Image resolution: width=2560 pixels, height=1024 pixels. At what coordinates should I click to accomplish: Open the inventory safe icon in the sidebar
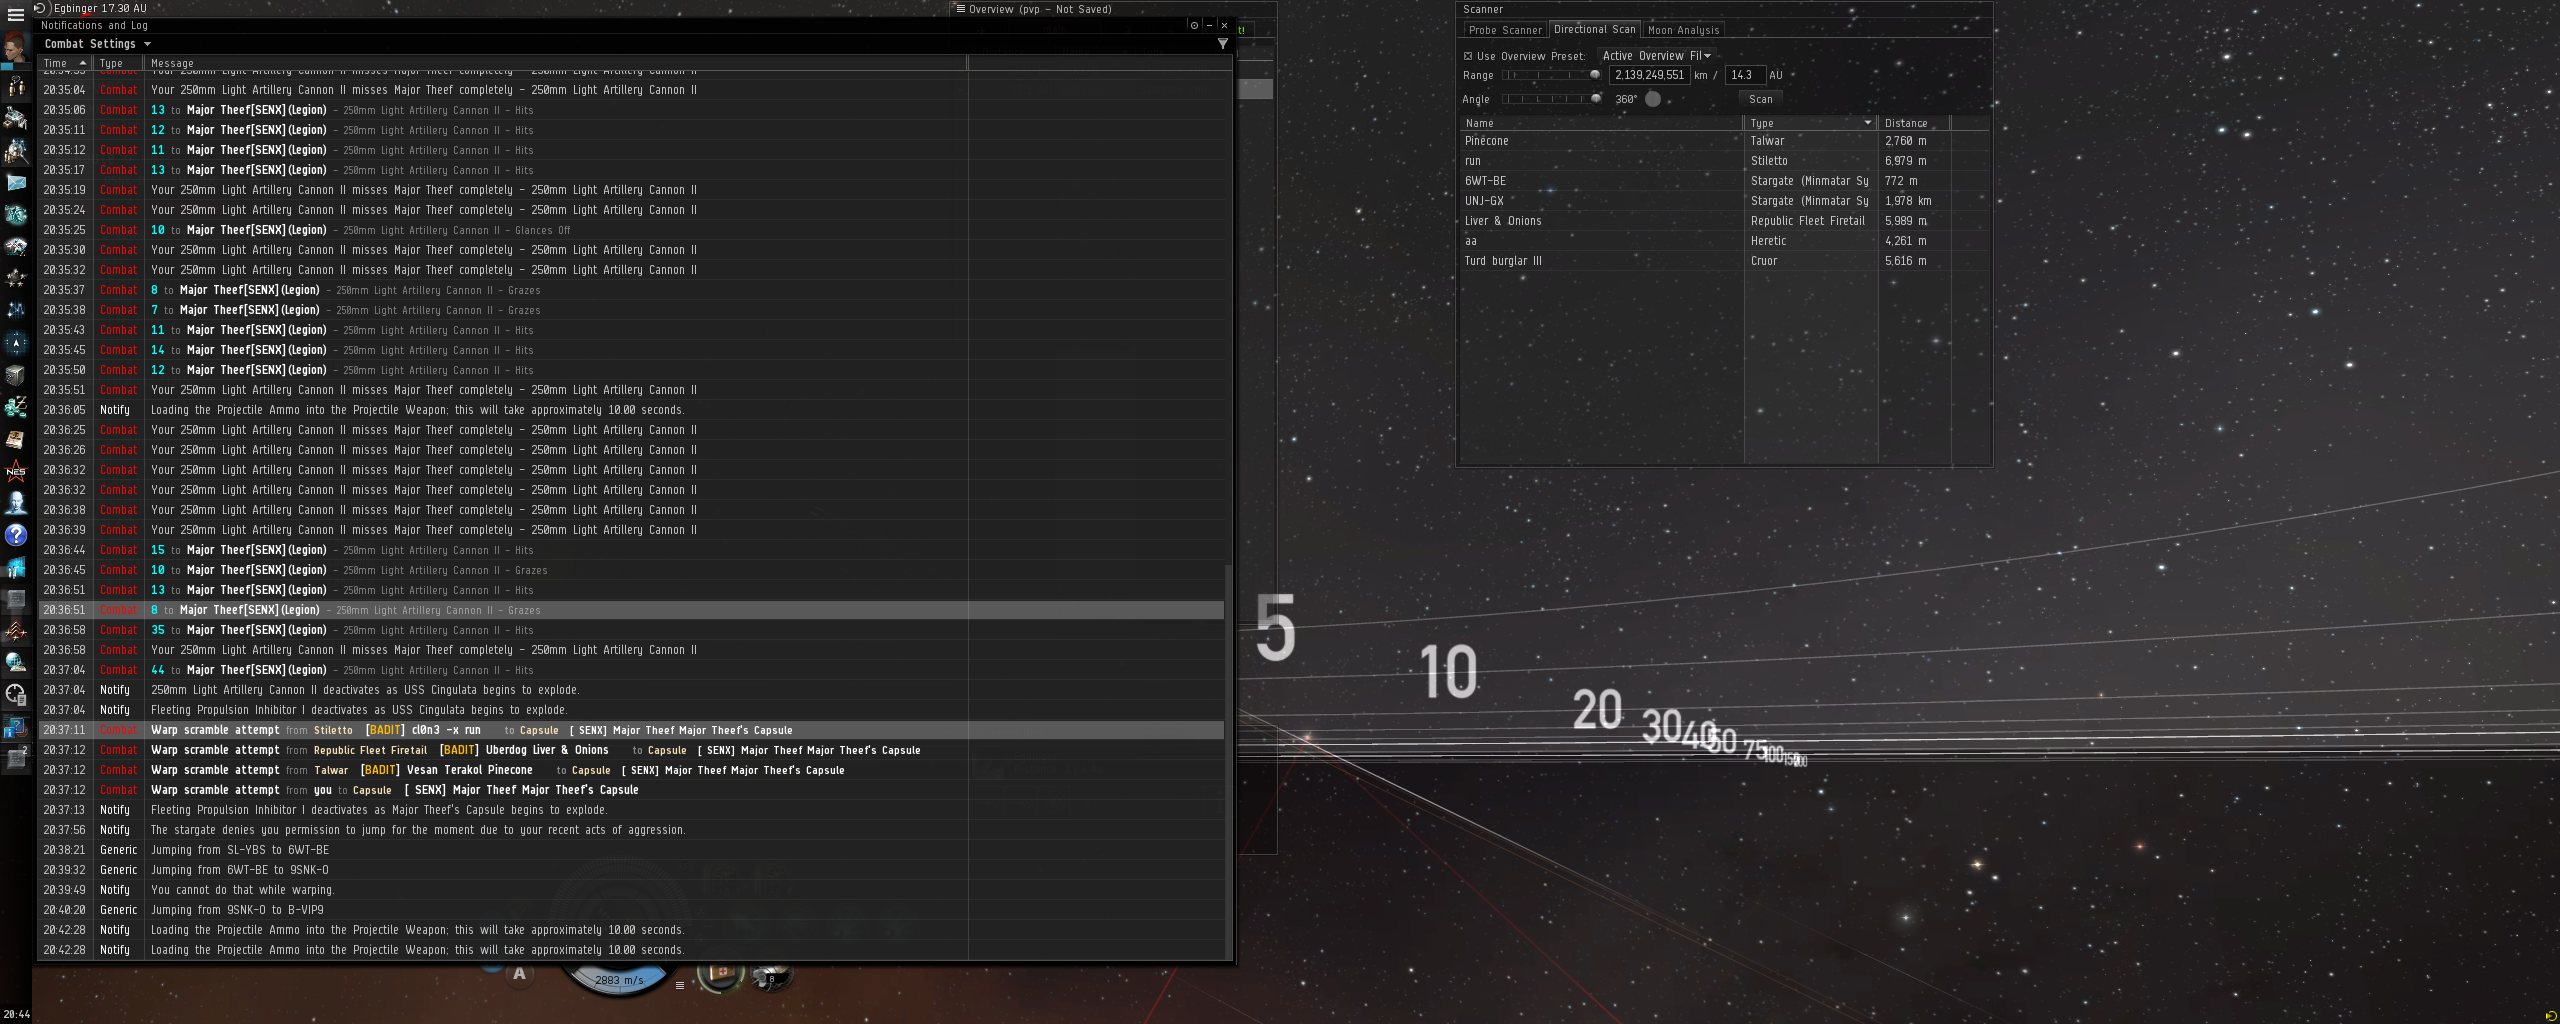tap(16, 375)
